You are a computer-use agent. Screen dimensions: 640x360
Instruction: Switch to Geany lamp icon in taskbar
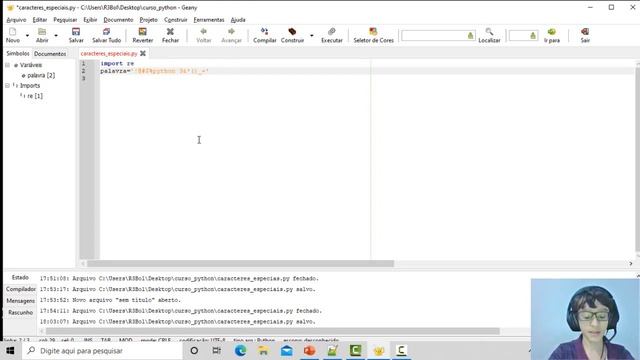tap(379, 351)
